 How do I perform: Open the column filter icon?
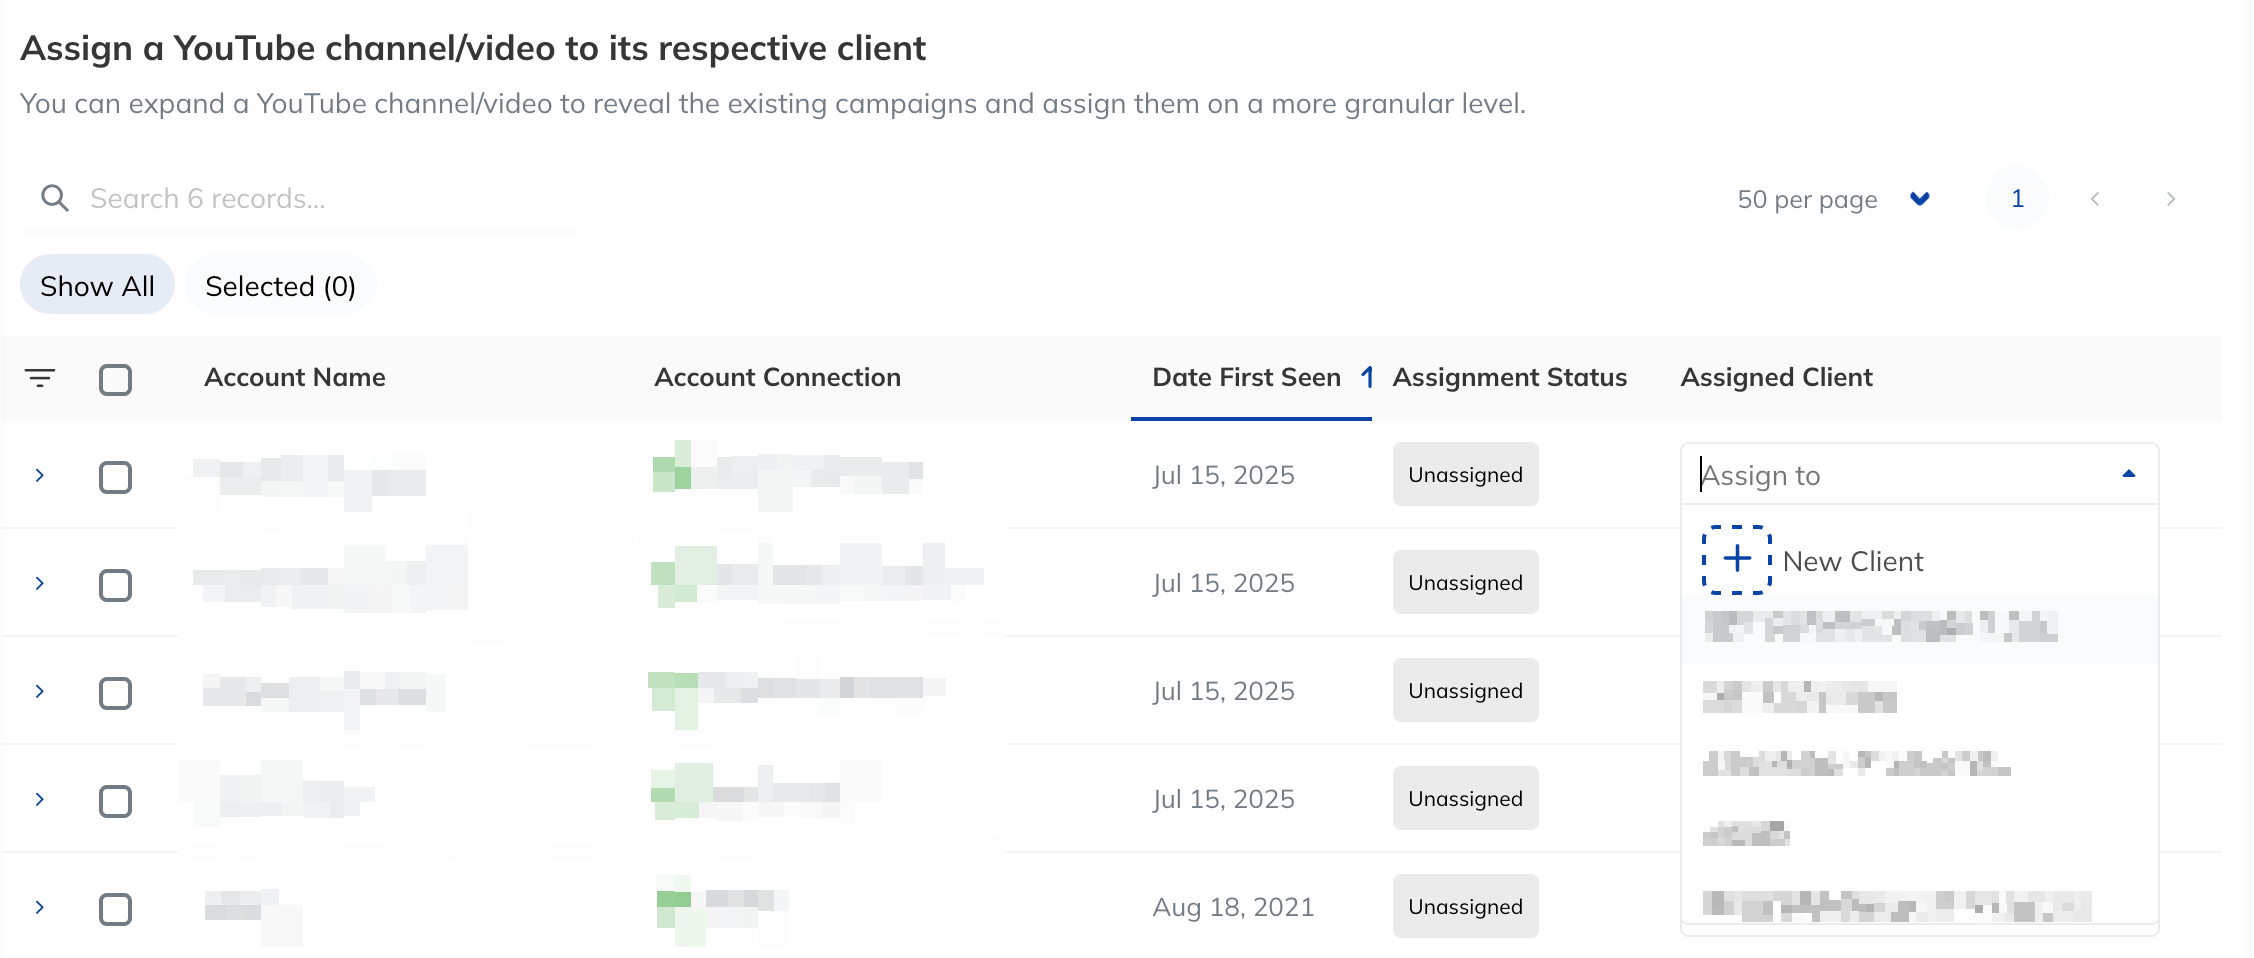point(40,378)
